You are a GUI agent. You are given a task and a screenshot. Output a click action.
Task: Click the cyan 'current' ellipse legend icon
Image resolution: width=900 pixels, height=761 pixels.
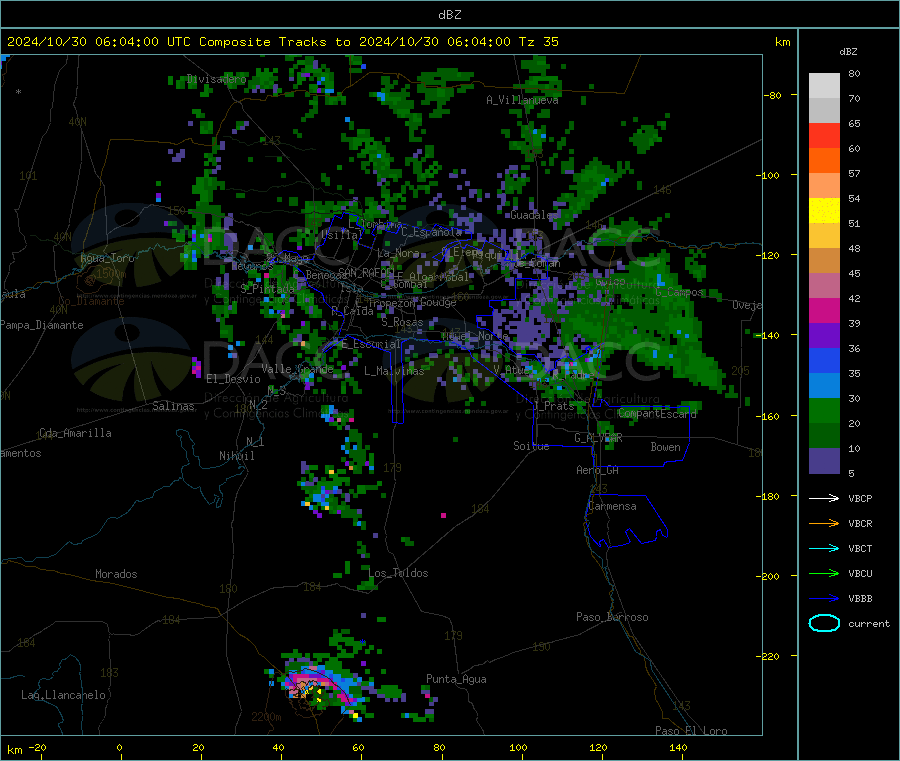click(x=824, y=623)
